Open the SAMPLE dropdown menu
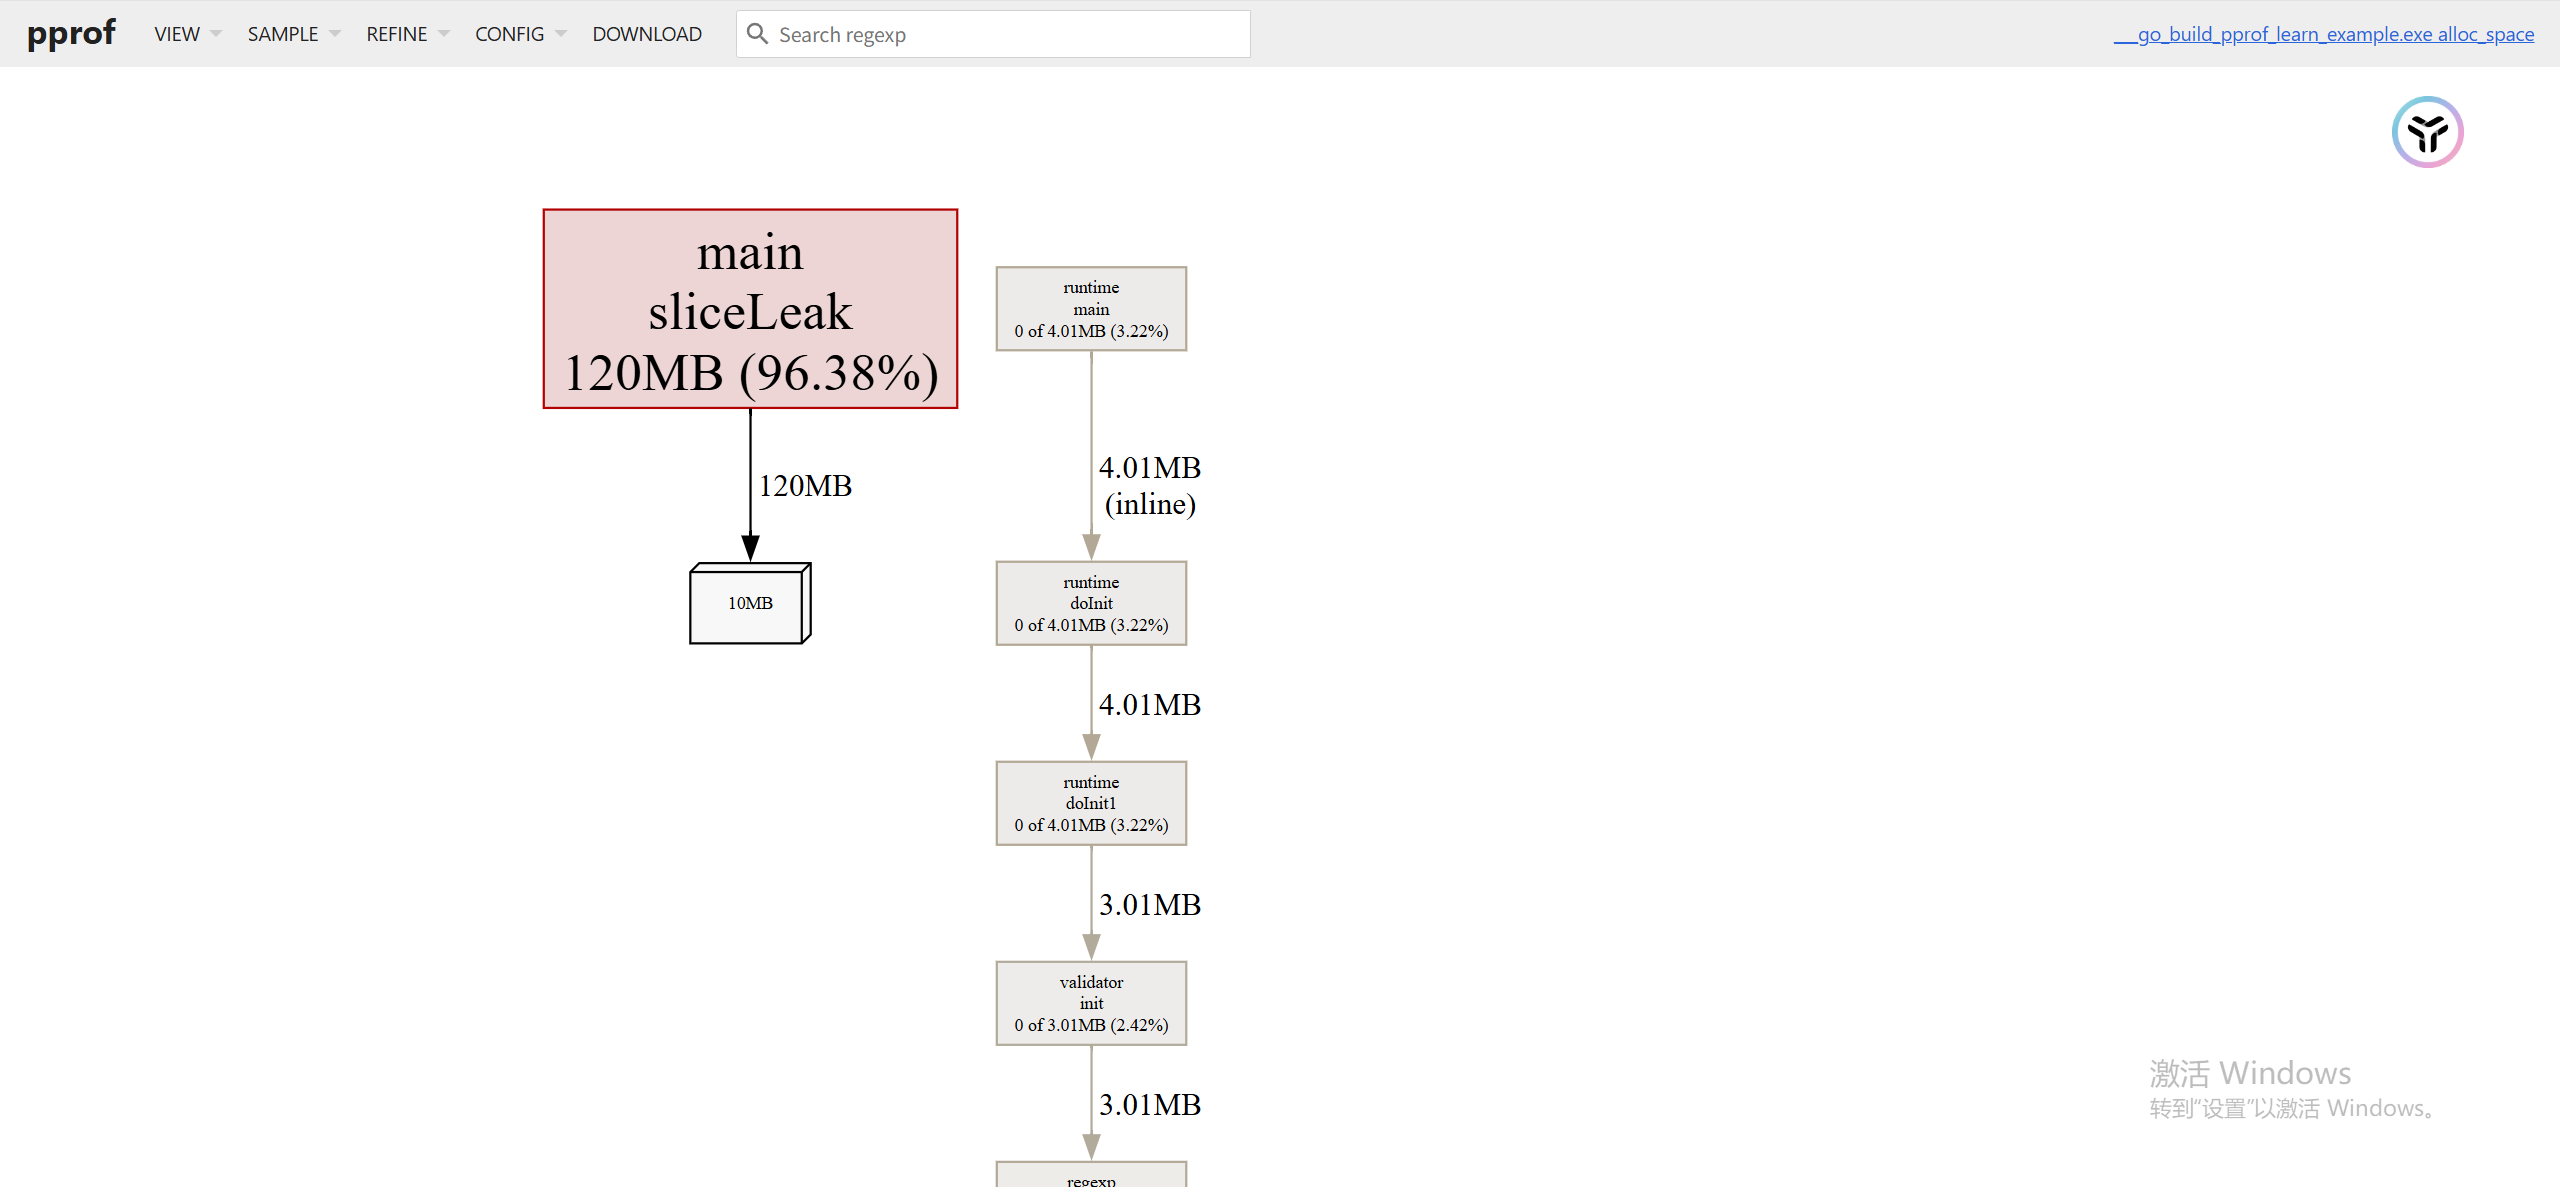Viewport: 2560px width, 1187px height. click(293, 34)
